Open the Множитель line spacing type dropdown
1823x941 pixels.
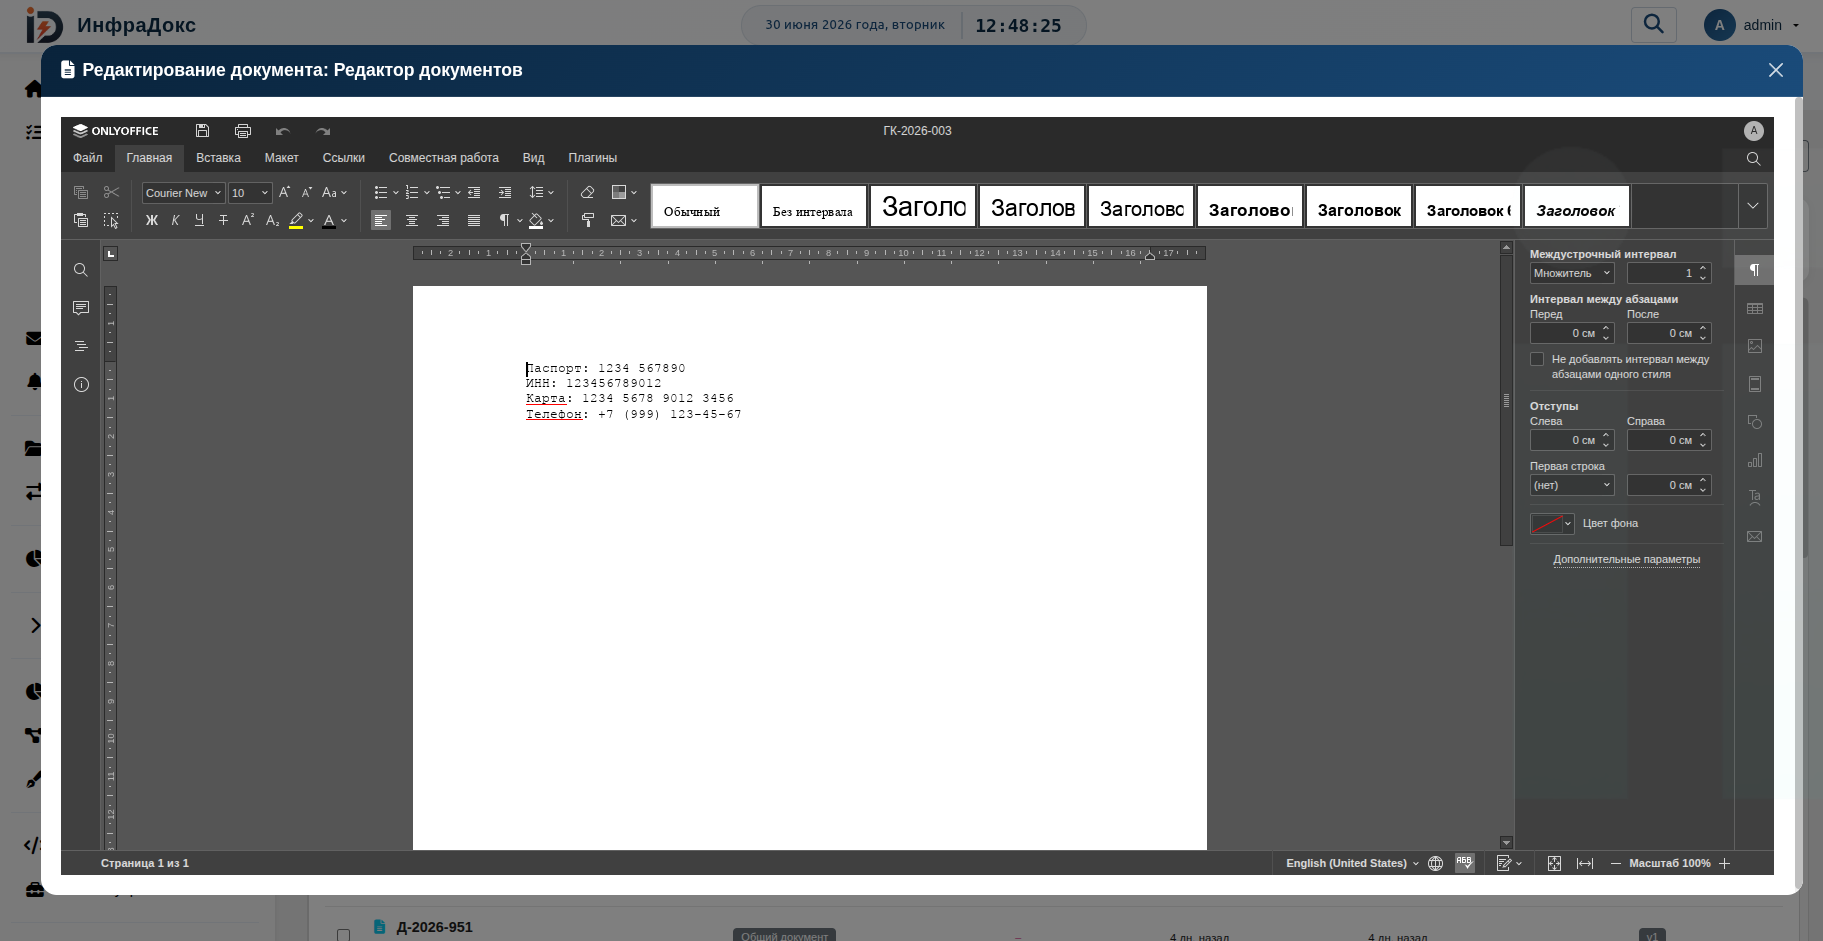pyautogui.click(x=1572, y=273)
